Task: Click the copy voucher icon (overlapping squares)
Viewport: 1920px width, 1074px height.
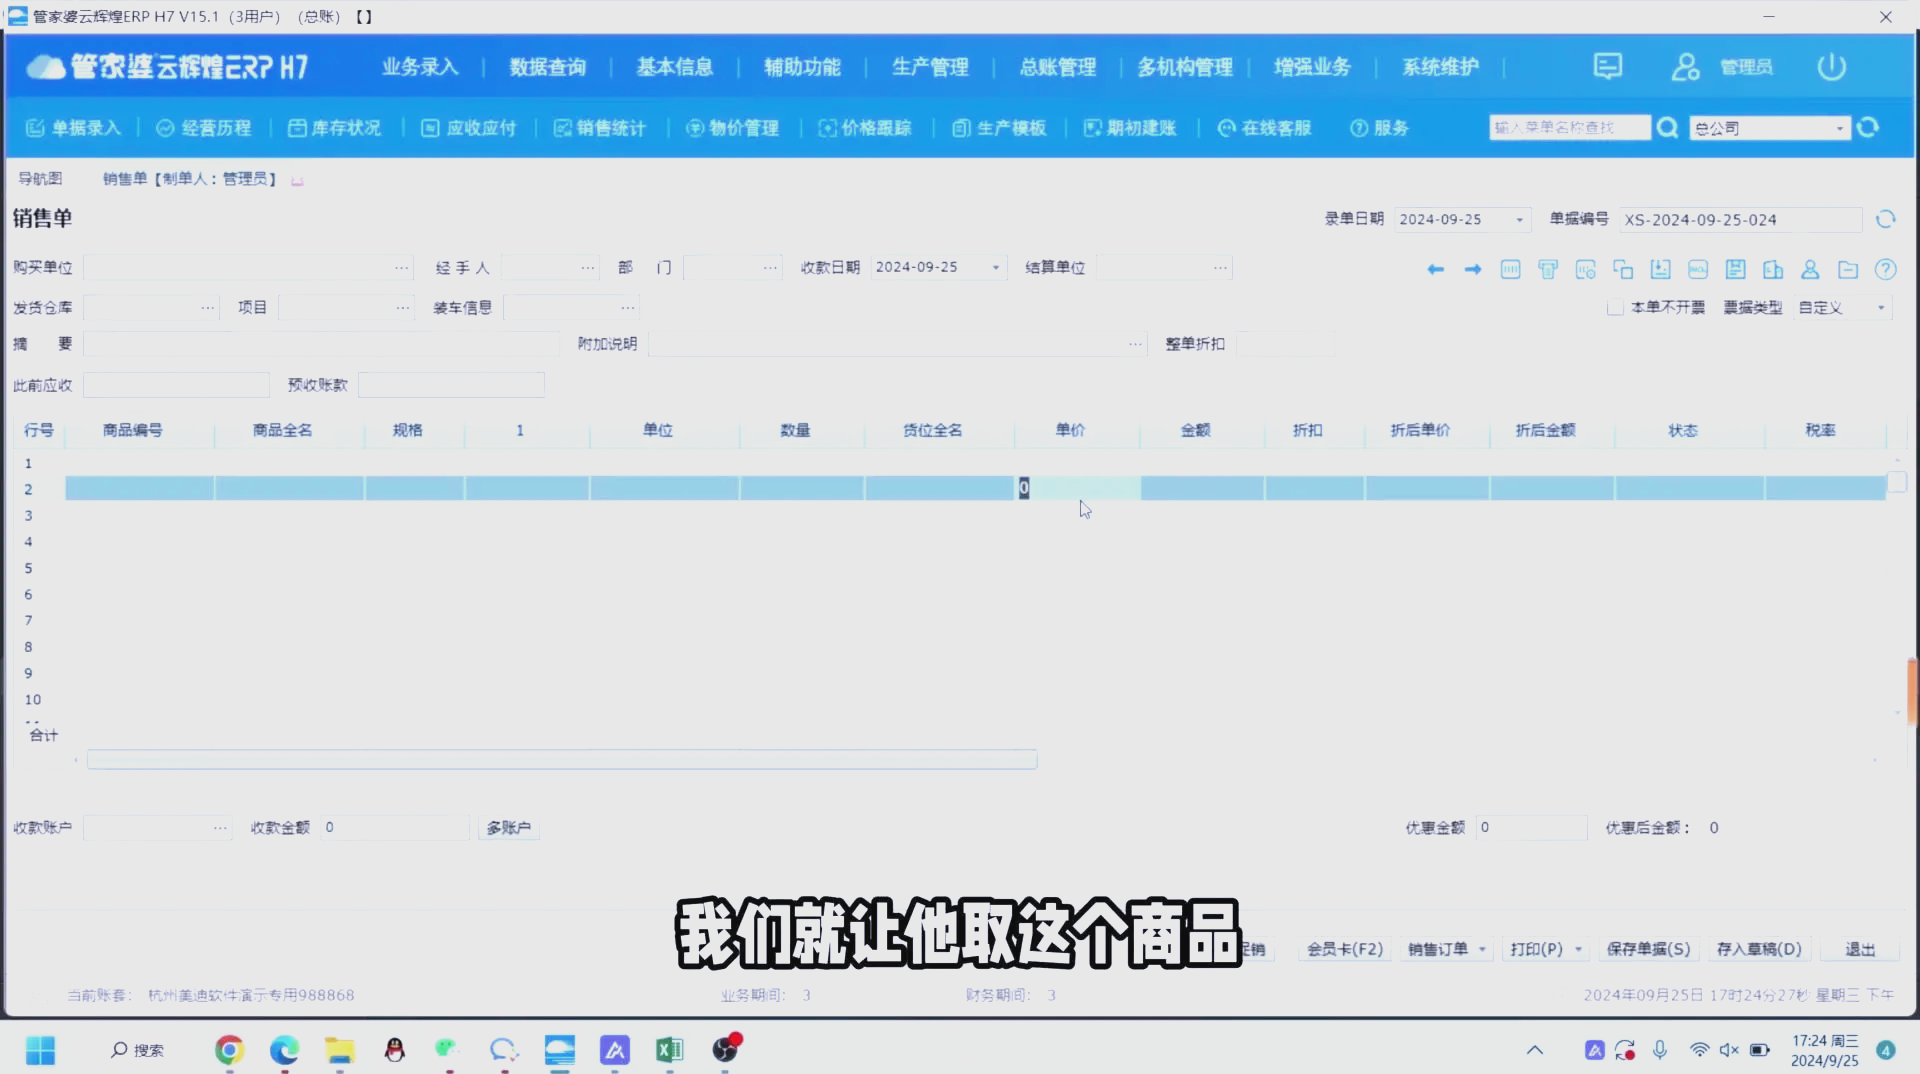Action: [1623, 270]
